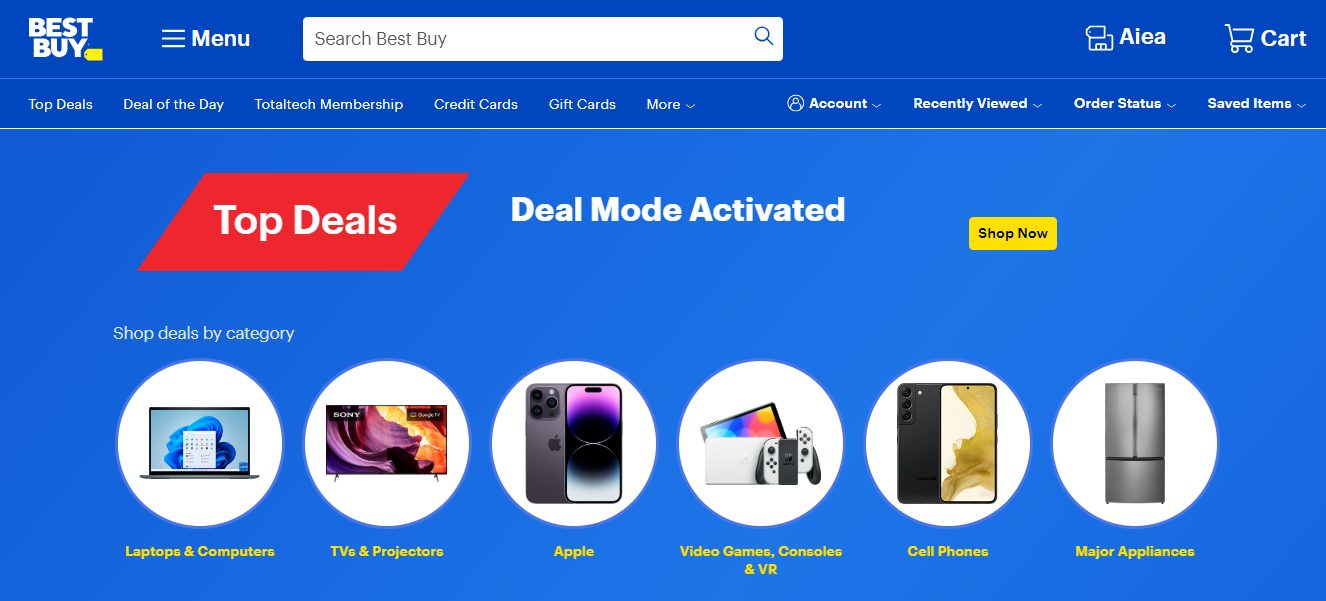Click the yellow Shop Now button
1326x601 pixels.
click(x=1013, y=233)
